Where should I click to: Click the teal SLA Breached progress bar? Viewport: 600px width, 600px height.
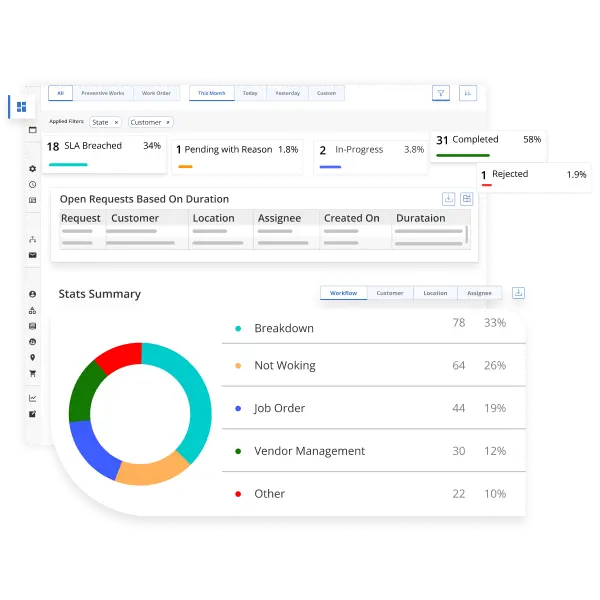[x=68, y=165]
